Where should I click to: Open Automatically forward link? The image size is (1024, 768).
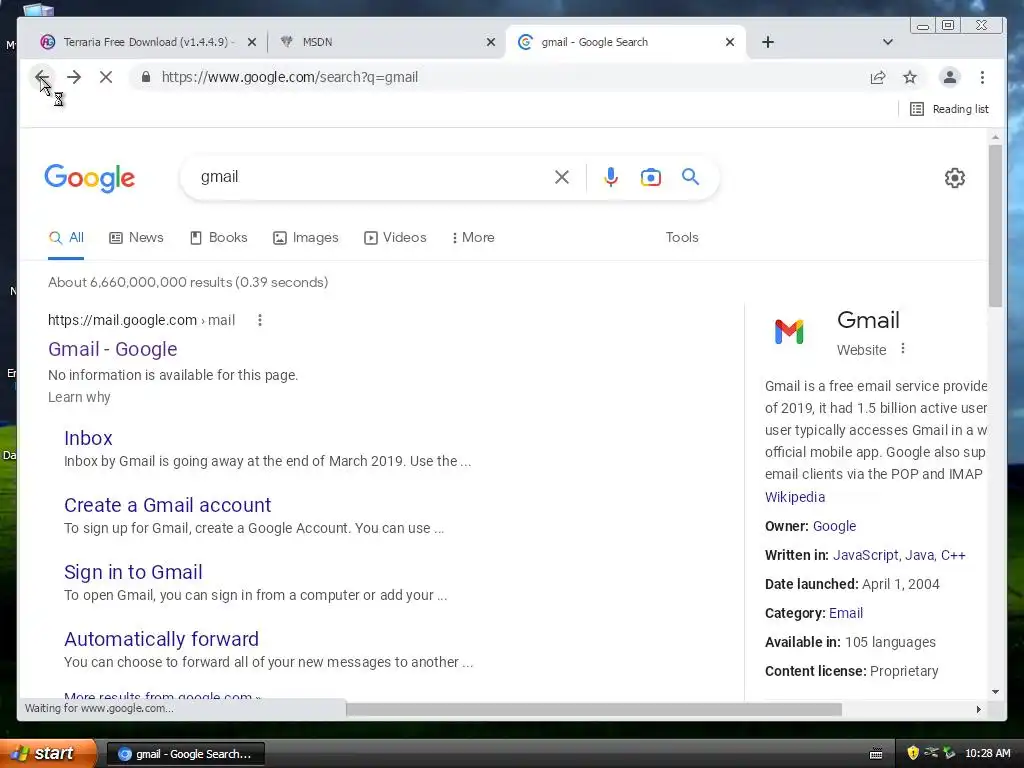161,639
